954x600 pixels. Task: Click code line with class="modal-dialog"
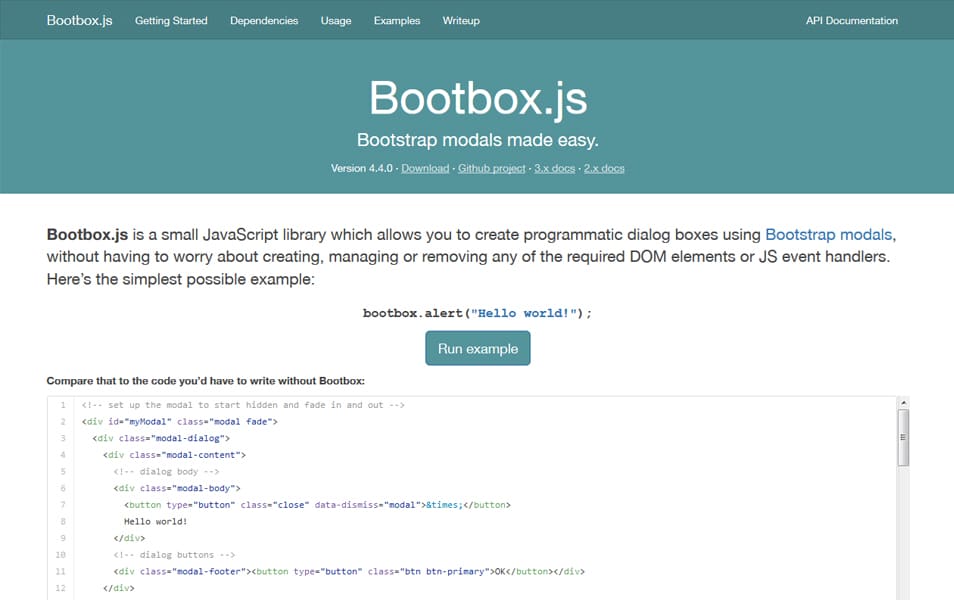pos(161,438)
